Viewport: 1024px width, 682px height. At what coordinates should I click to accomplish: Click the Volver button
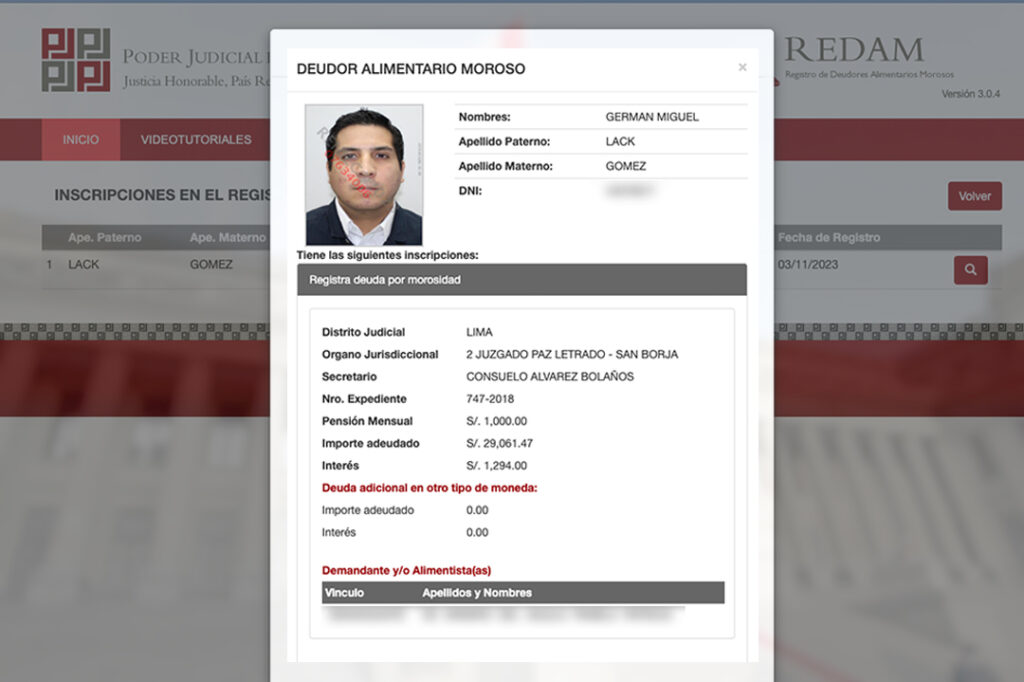pos(974,196)
